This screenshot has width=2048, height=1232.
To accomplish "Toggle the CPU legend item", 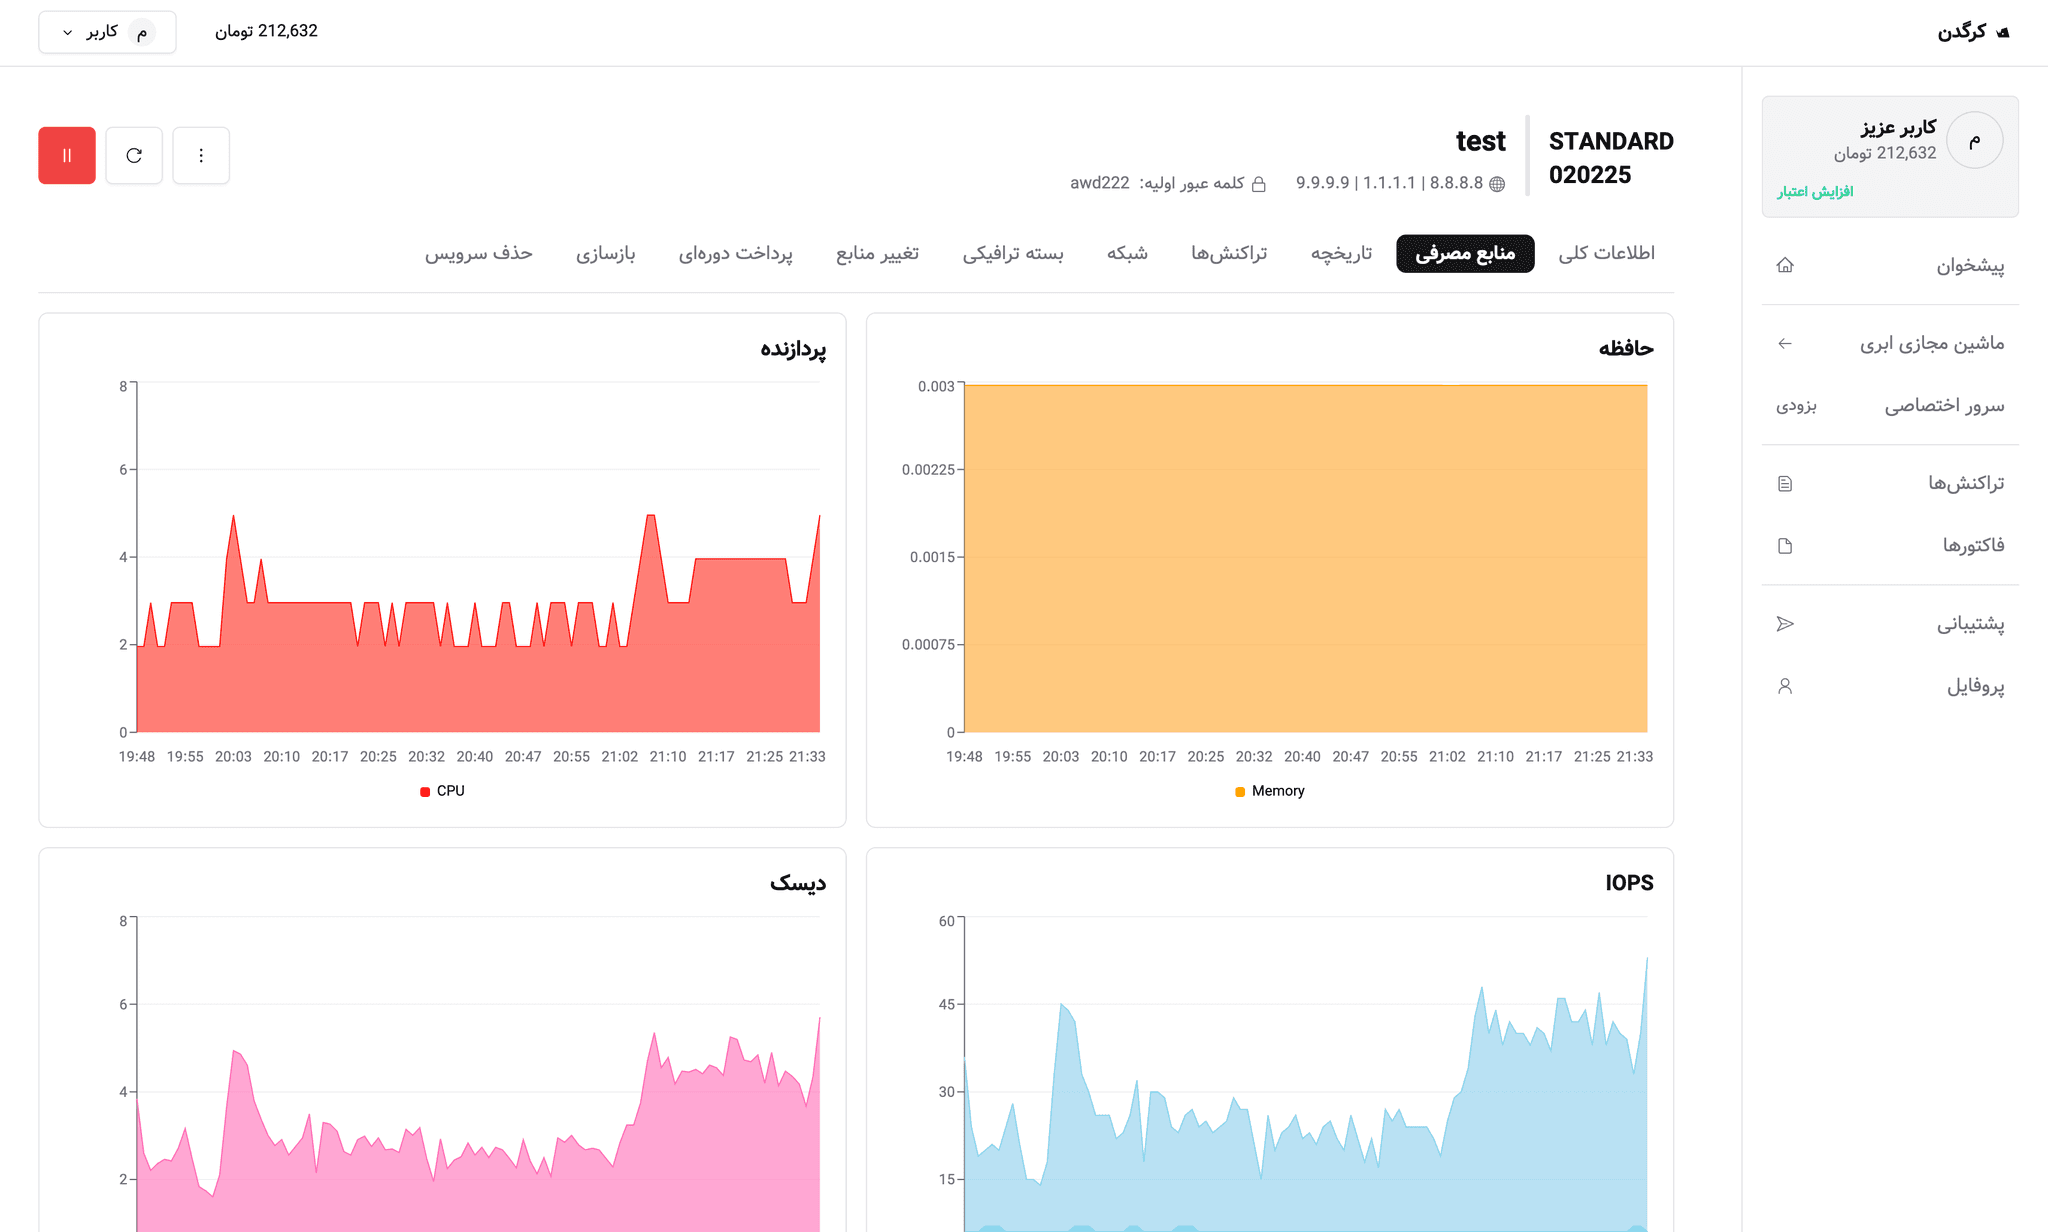I will tap(442, 791).
